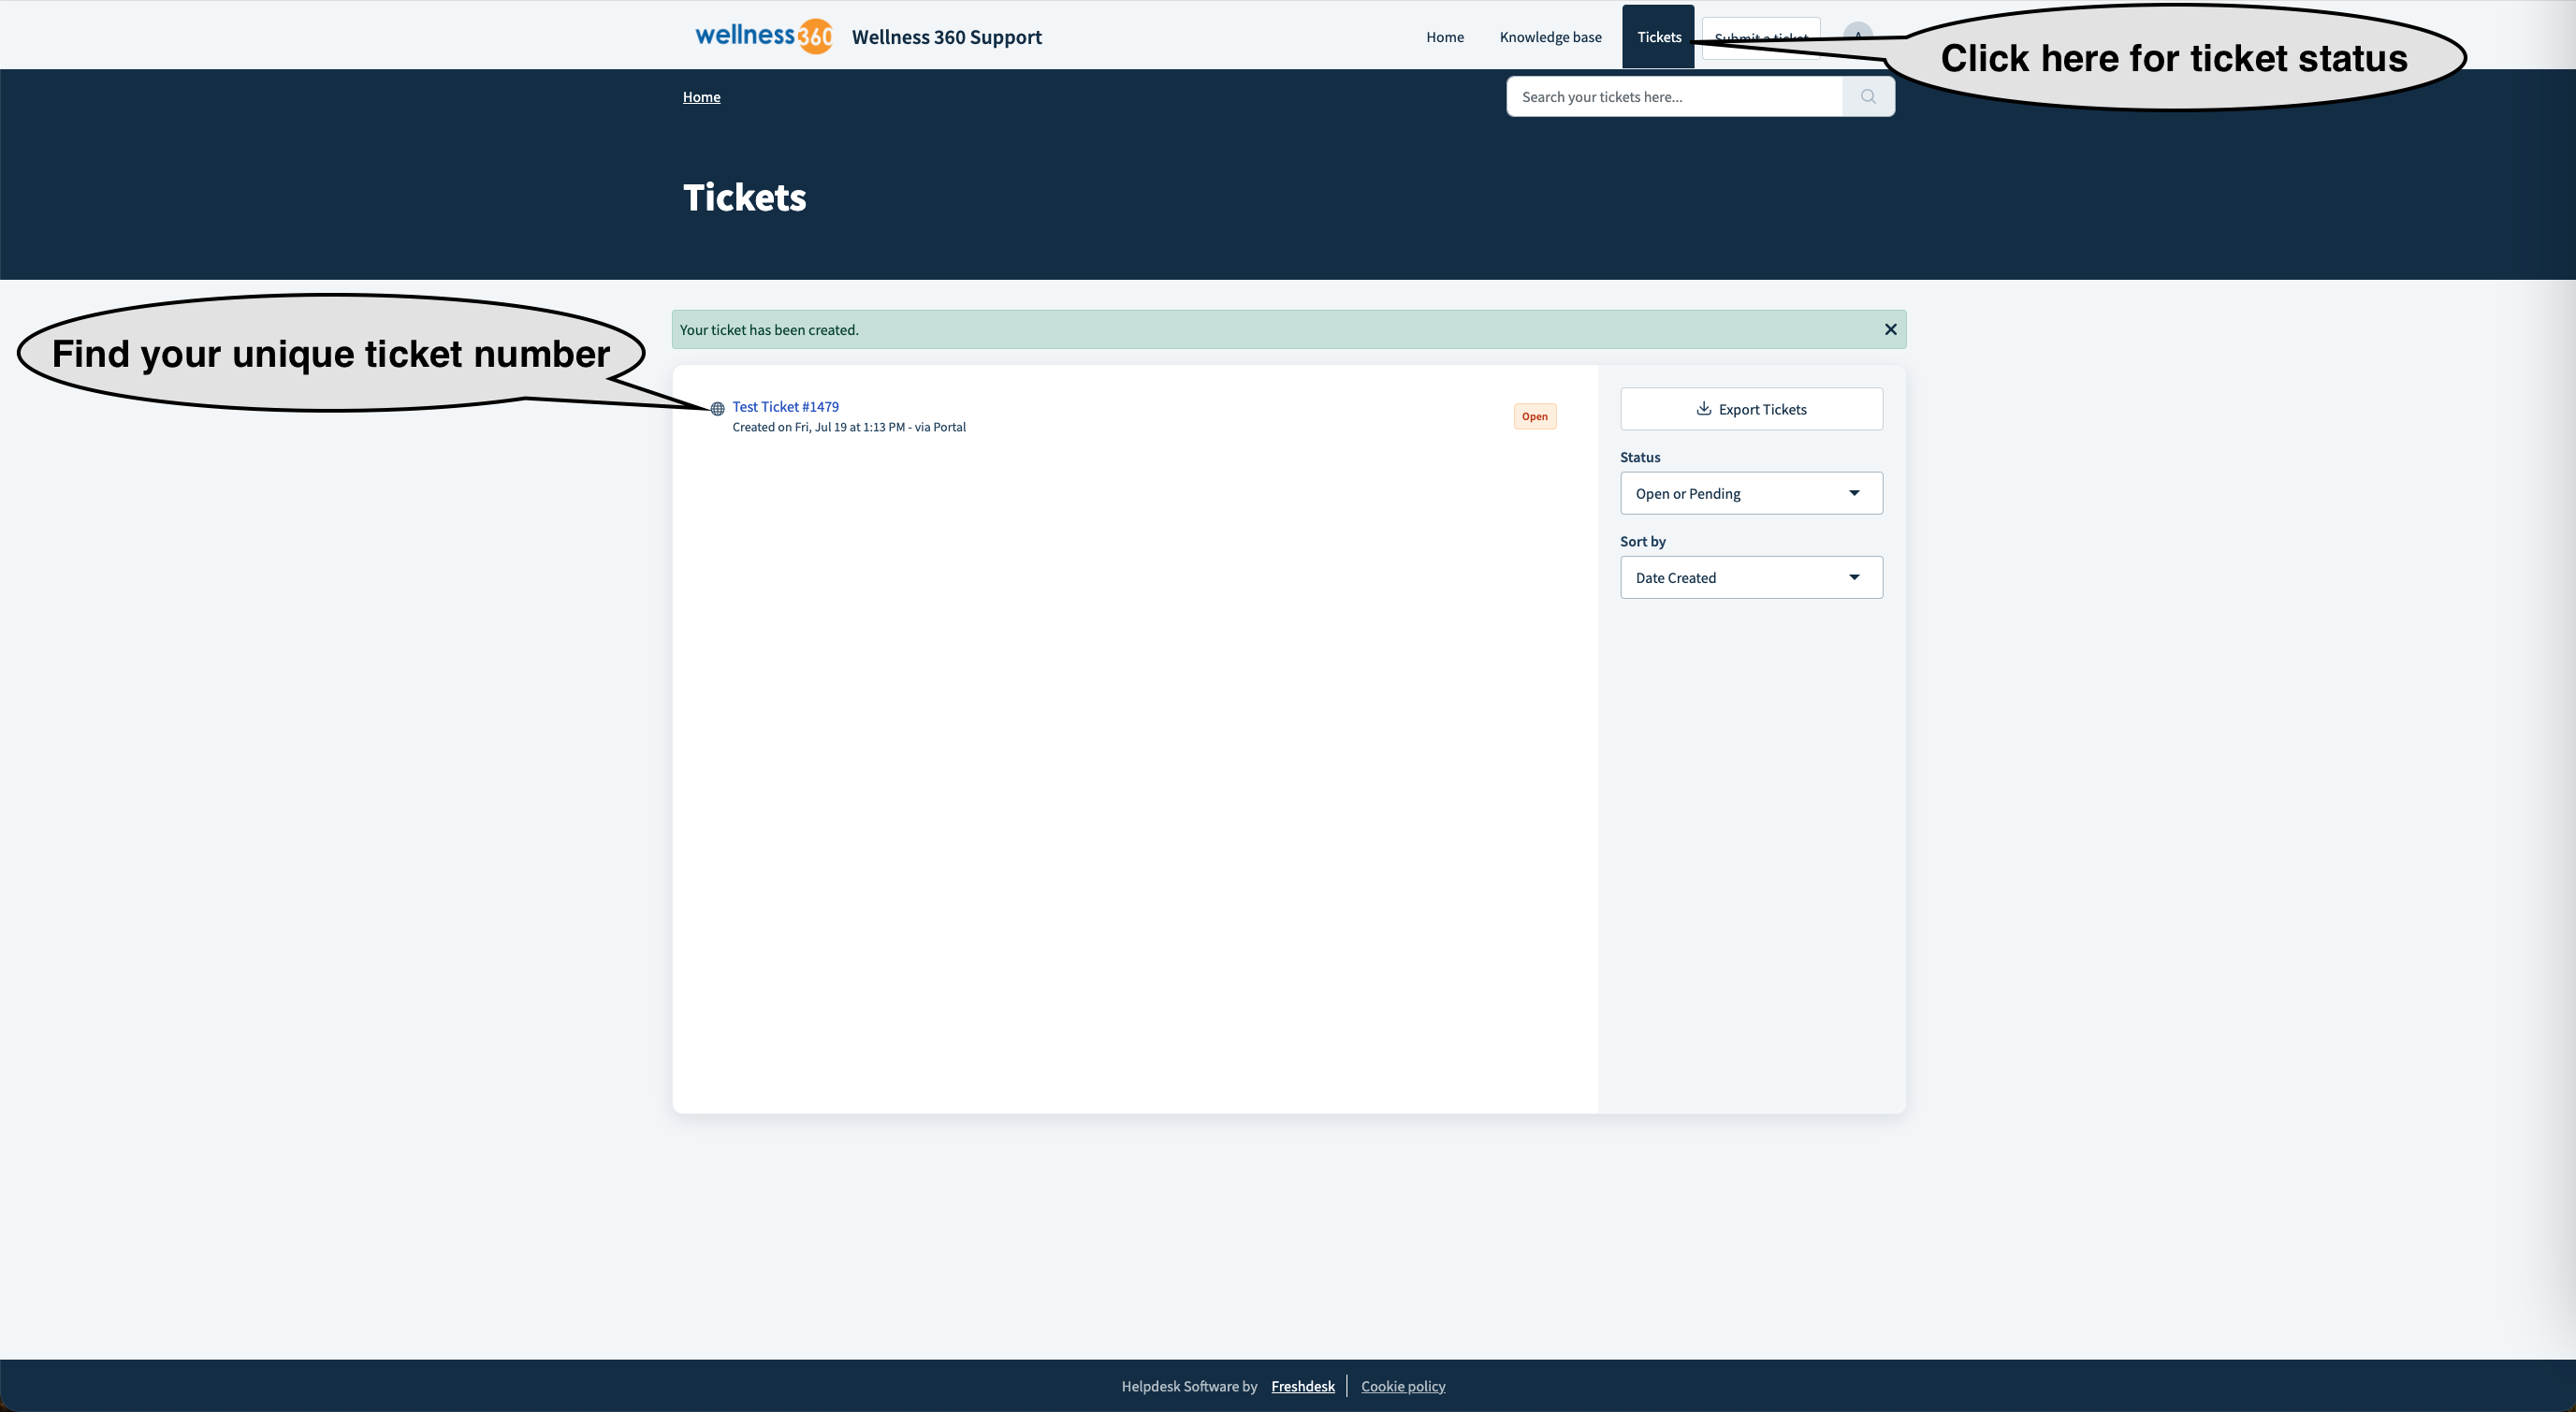This screenshot has width=2576, height=1412.
Task: Visit the Freshdesk footer link
Action: tap(1302, 1386)
